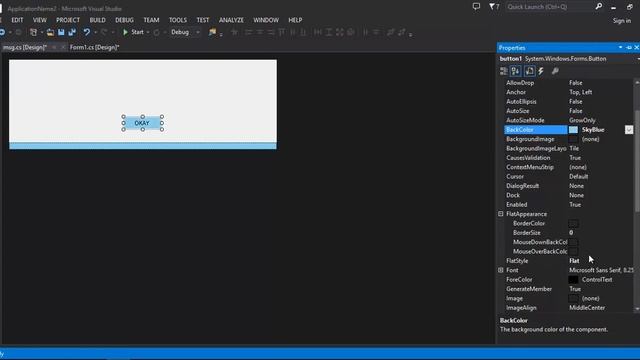Select the GenerateMember property row
Image resolution: width=640 pixels, height=360 pixels.
[x=569, y=289]
